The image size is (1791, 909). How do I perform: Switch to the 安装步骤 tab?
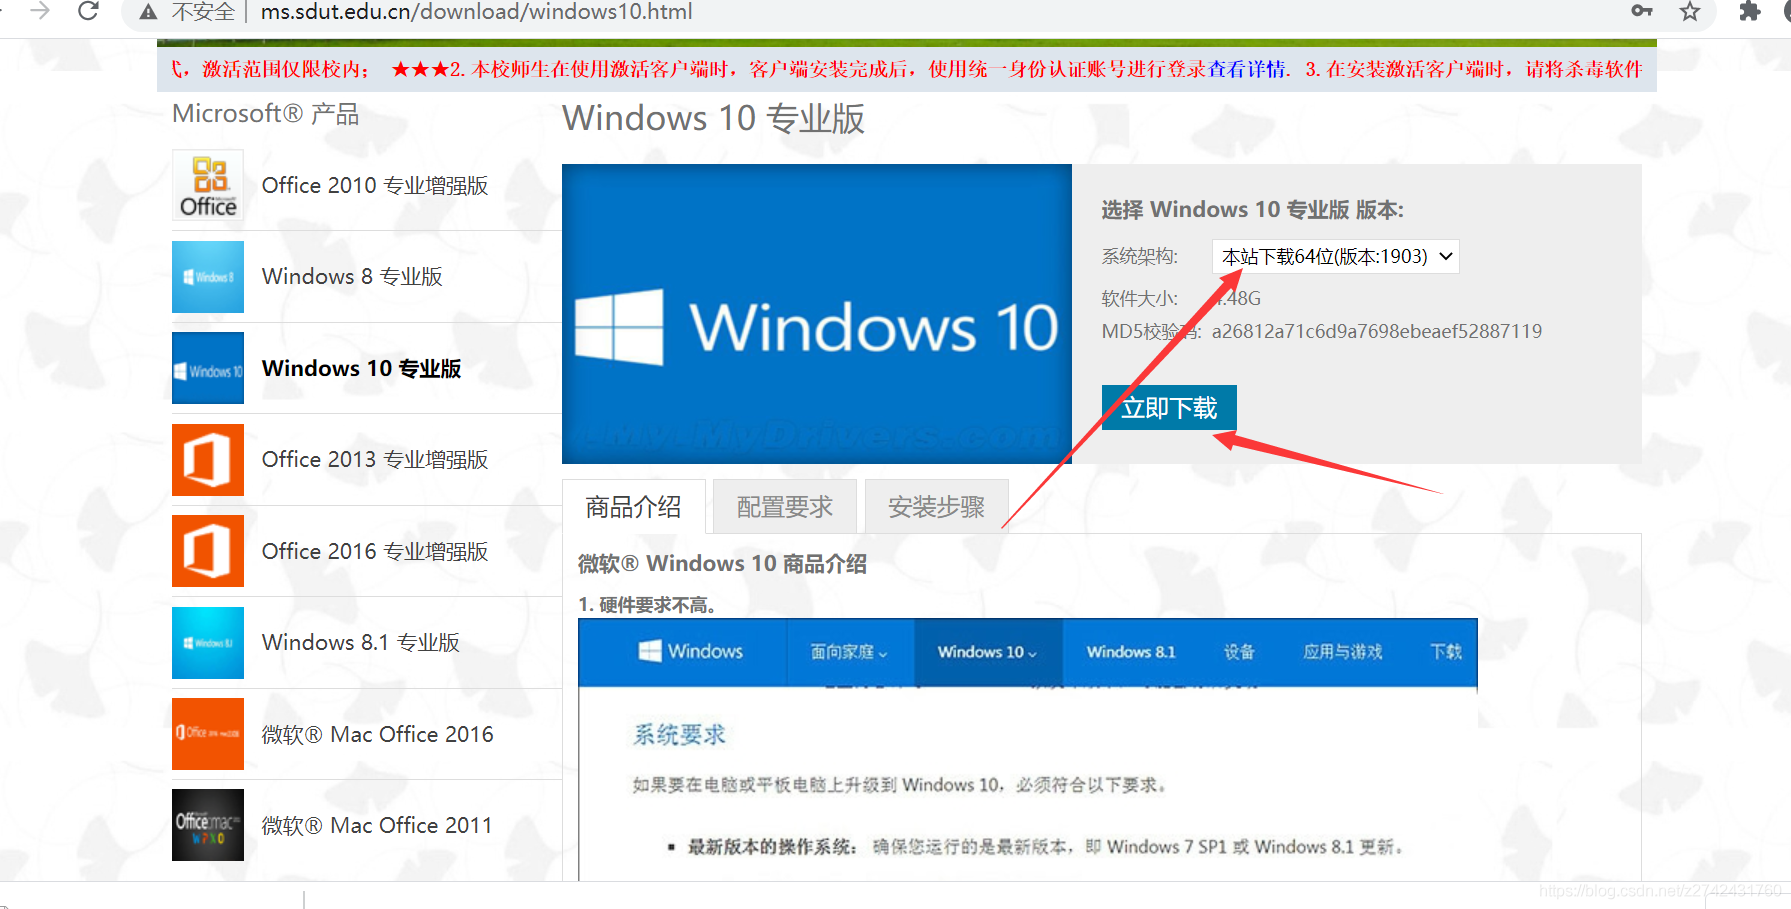tap(937, 507)
